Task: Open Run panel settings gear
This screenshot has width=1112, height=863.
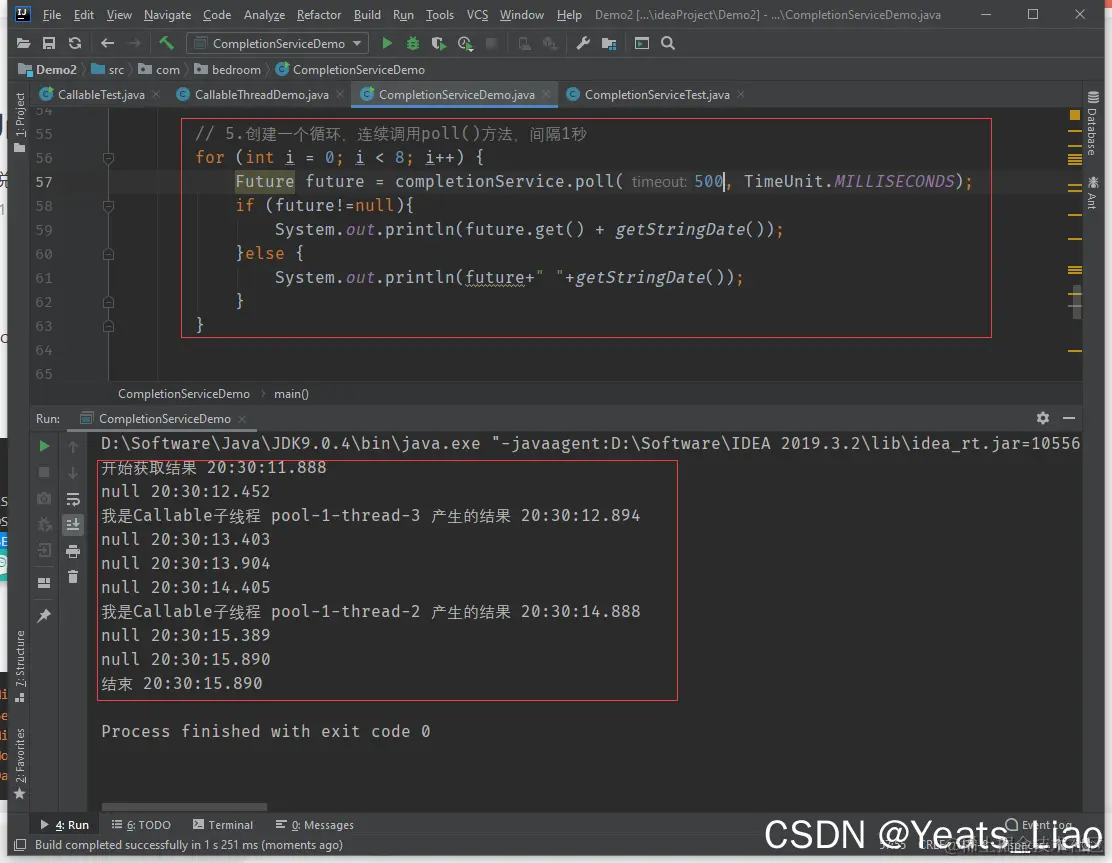Action: (x=1042, y=418)
